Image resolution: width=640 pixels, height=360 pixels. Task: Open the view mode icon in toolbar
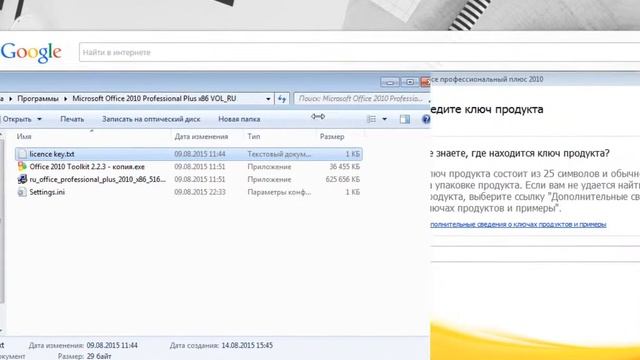371,119
